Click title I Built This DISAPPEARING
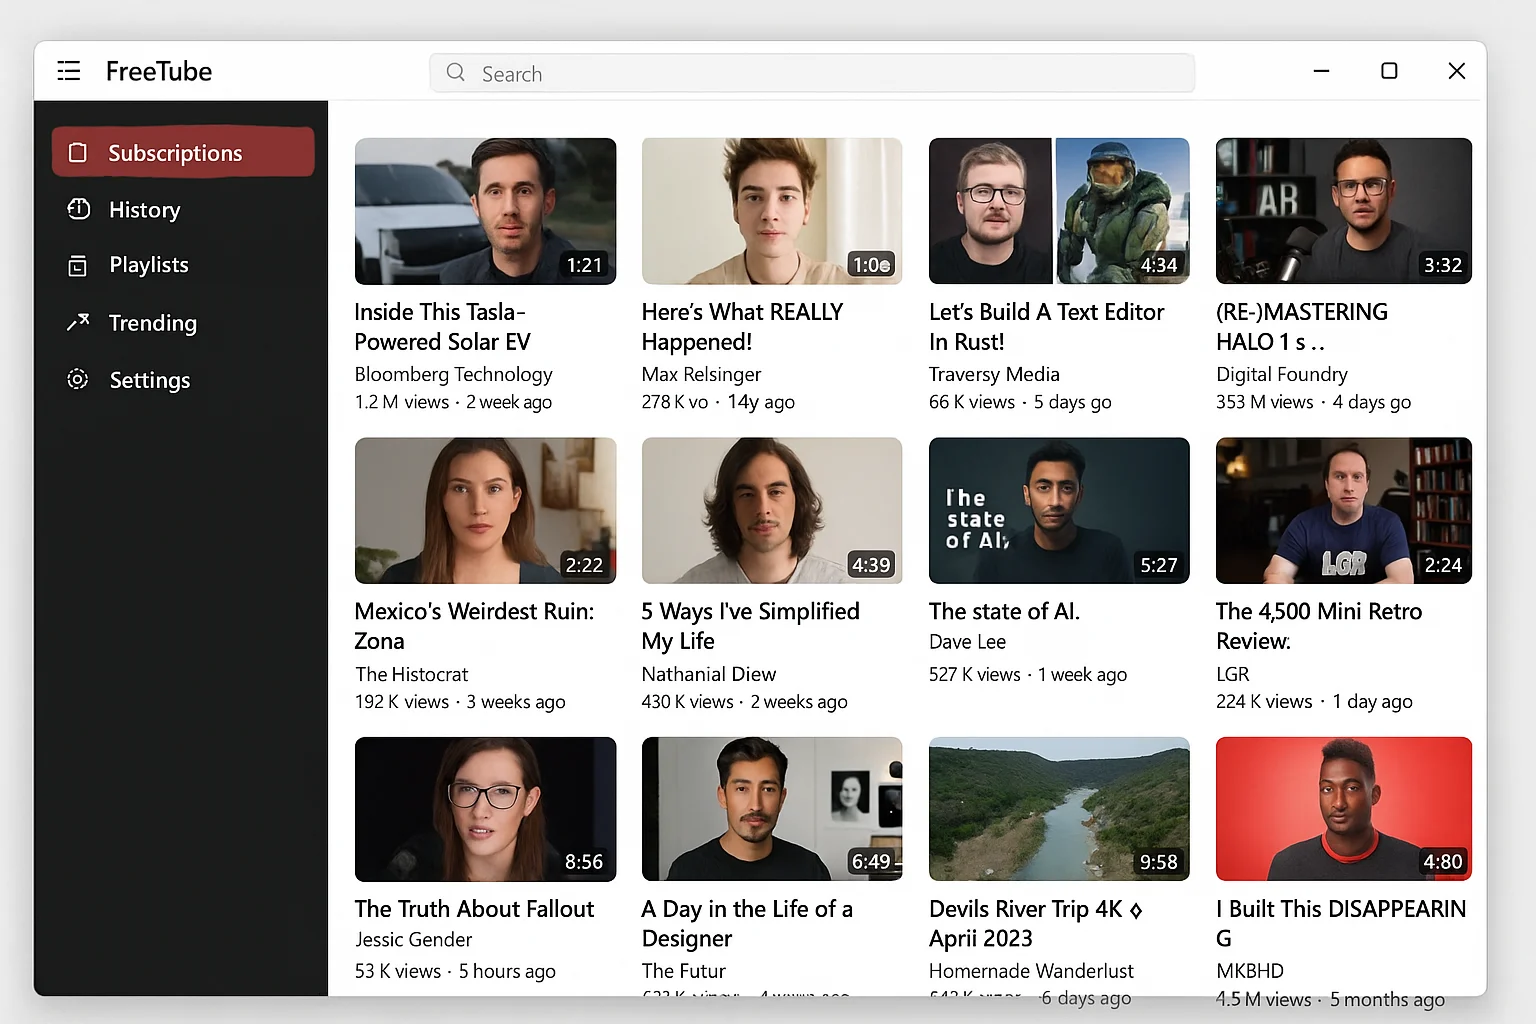Image resolution: width=1536 pixels, height=1024 pixels. [1341, 923]
